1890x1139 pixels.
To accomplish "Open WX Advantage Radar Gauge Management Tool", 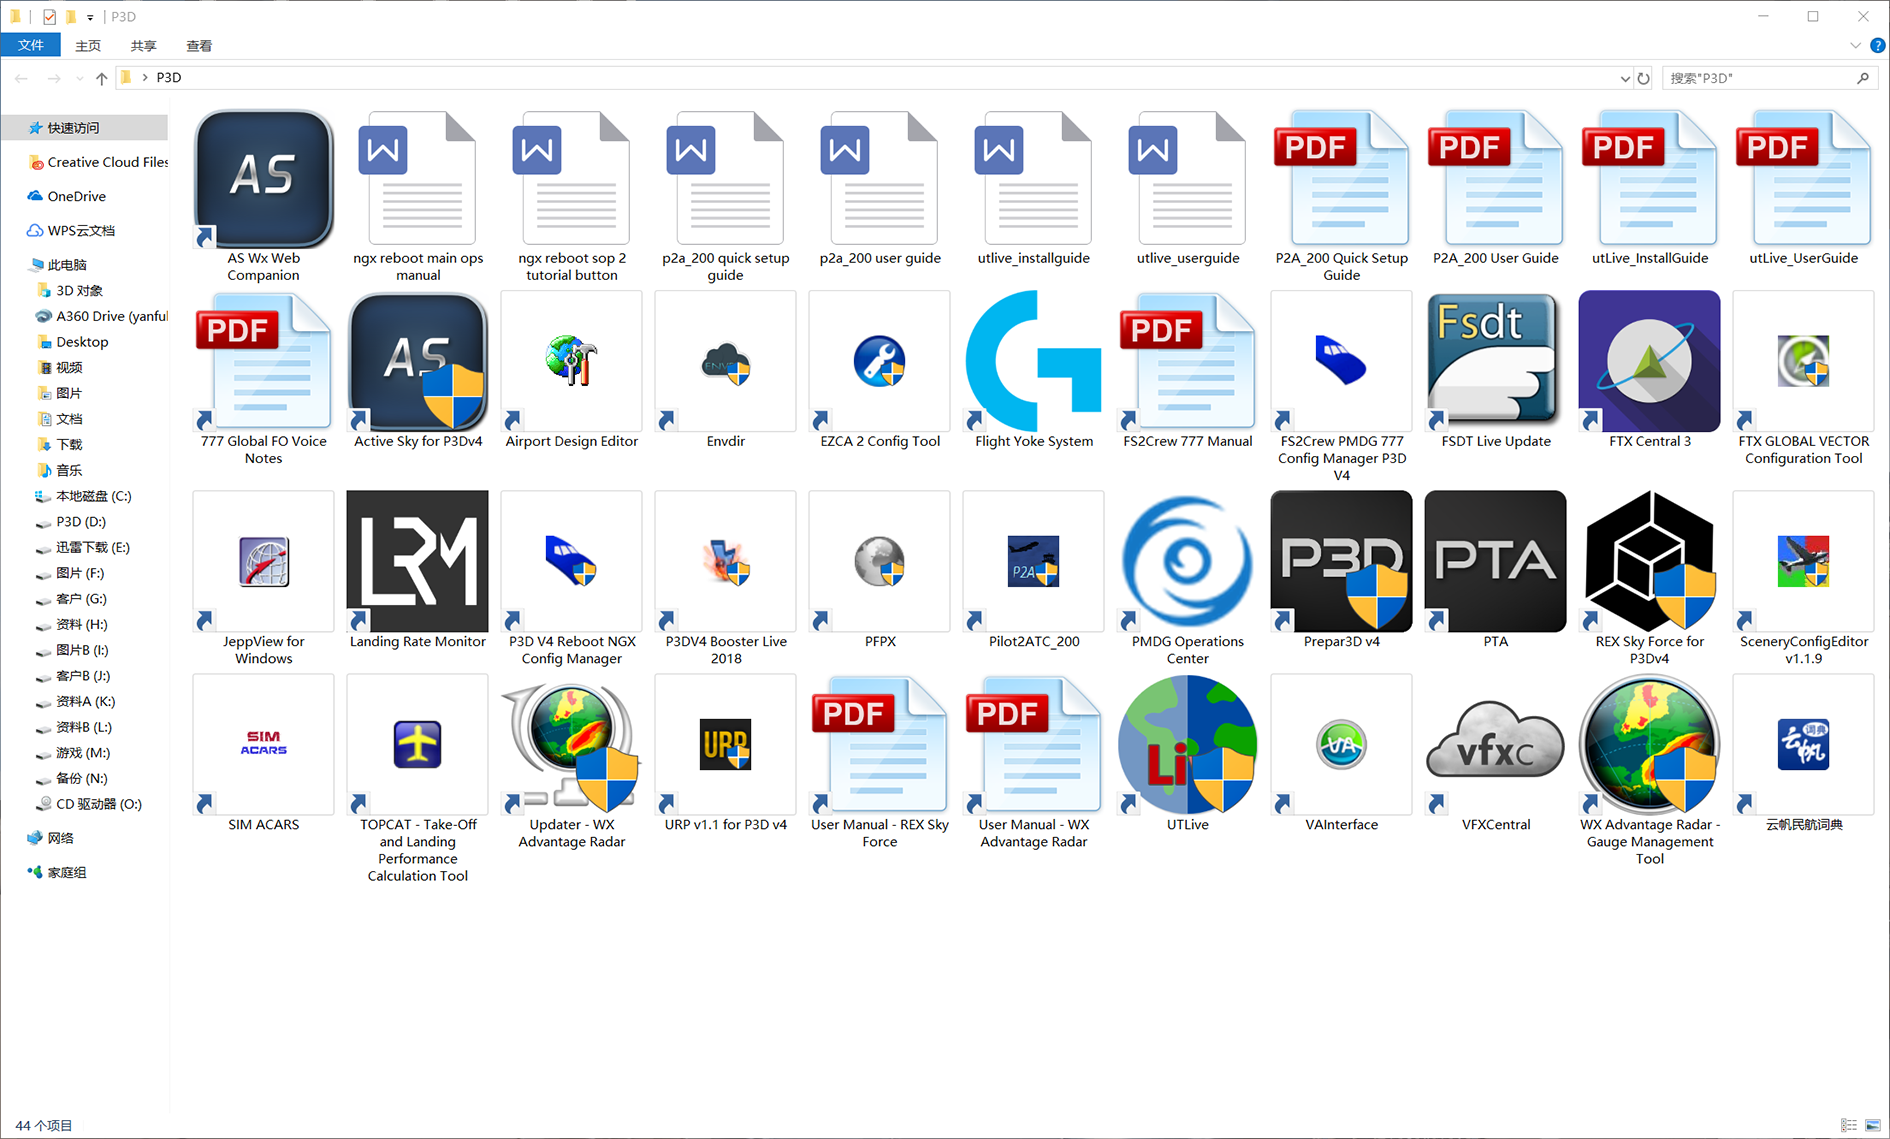I will 1649,771.
